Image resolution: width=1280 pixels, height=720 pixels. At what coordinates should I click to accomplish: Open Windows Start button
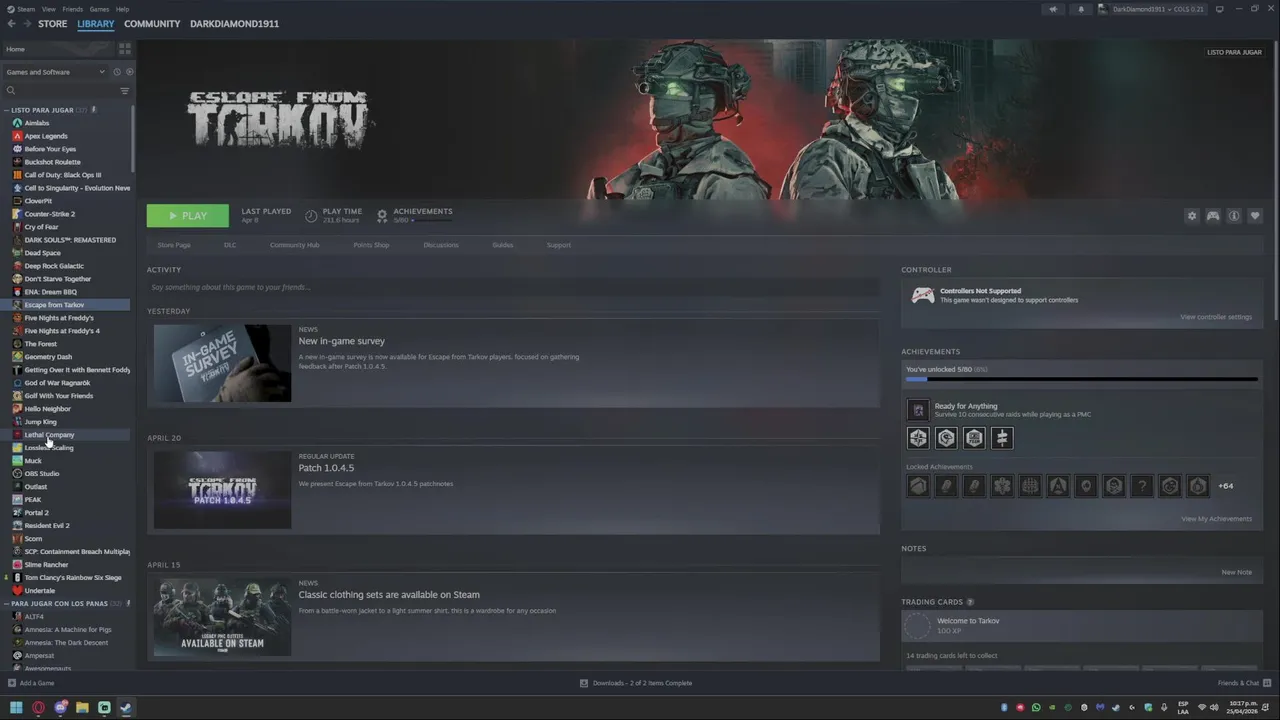click(16, 708)
